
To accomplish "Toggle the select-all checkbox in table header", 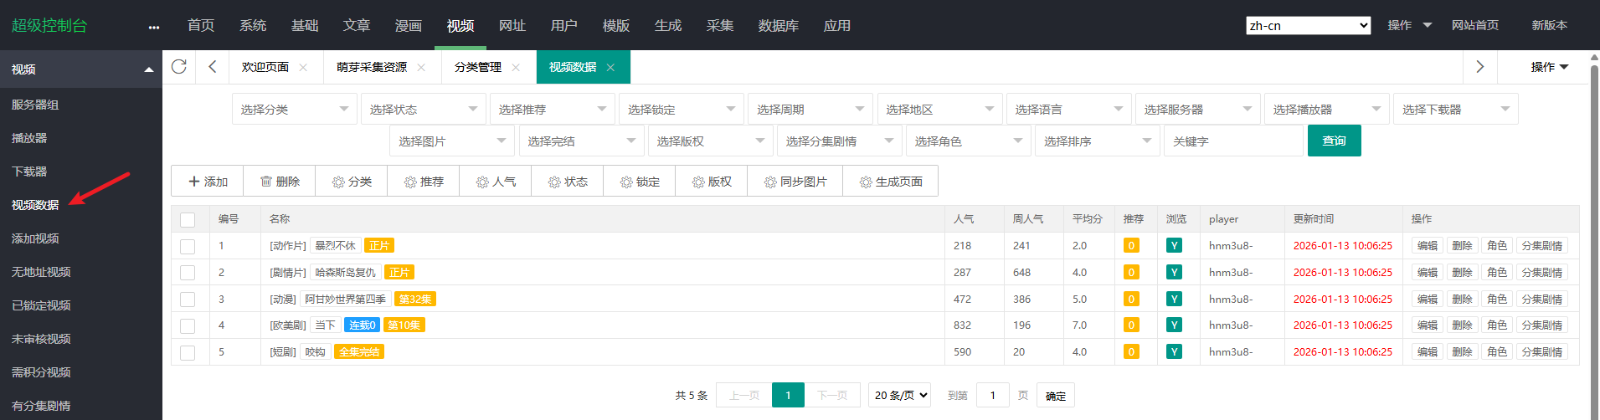I will click(187, 219).
